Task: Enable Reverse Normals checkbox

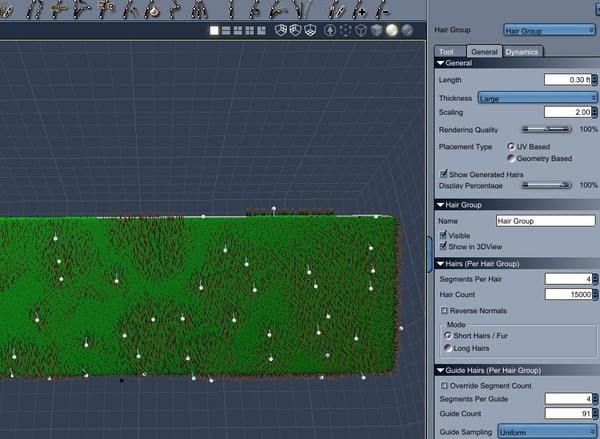Action: (444, 310)
